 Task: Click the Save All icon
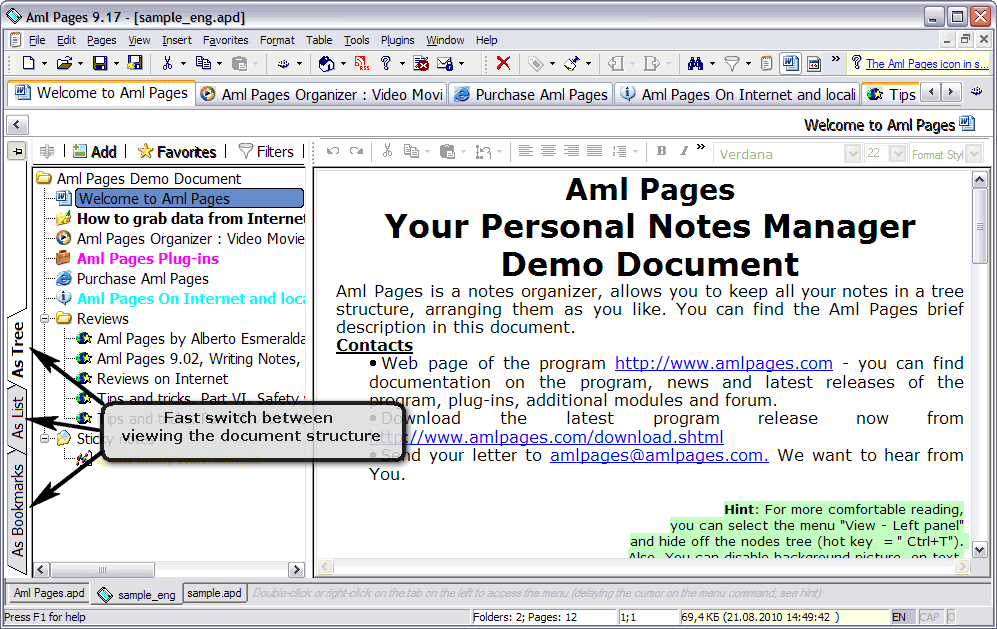tap(135, 62)
